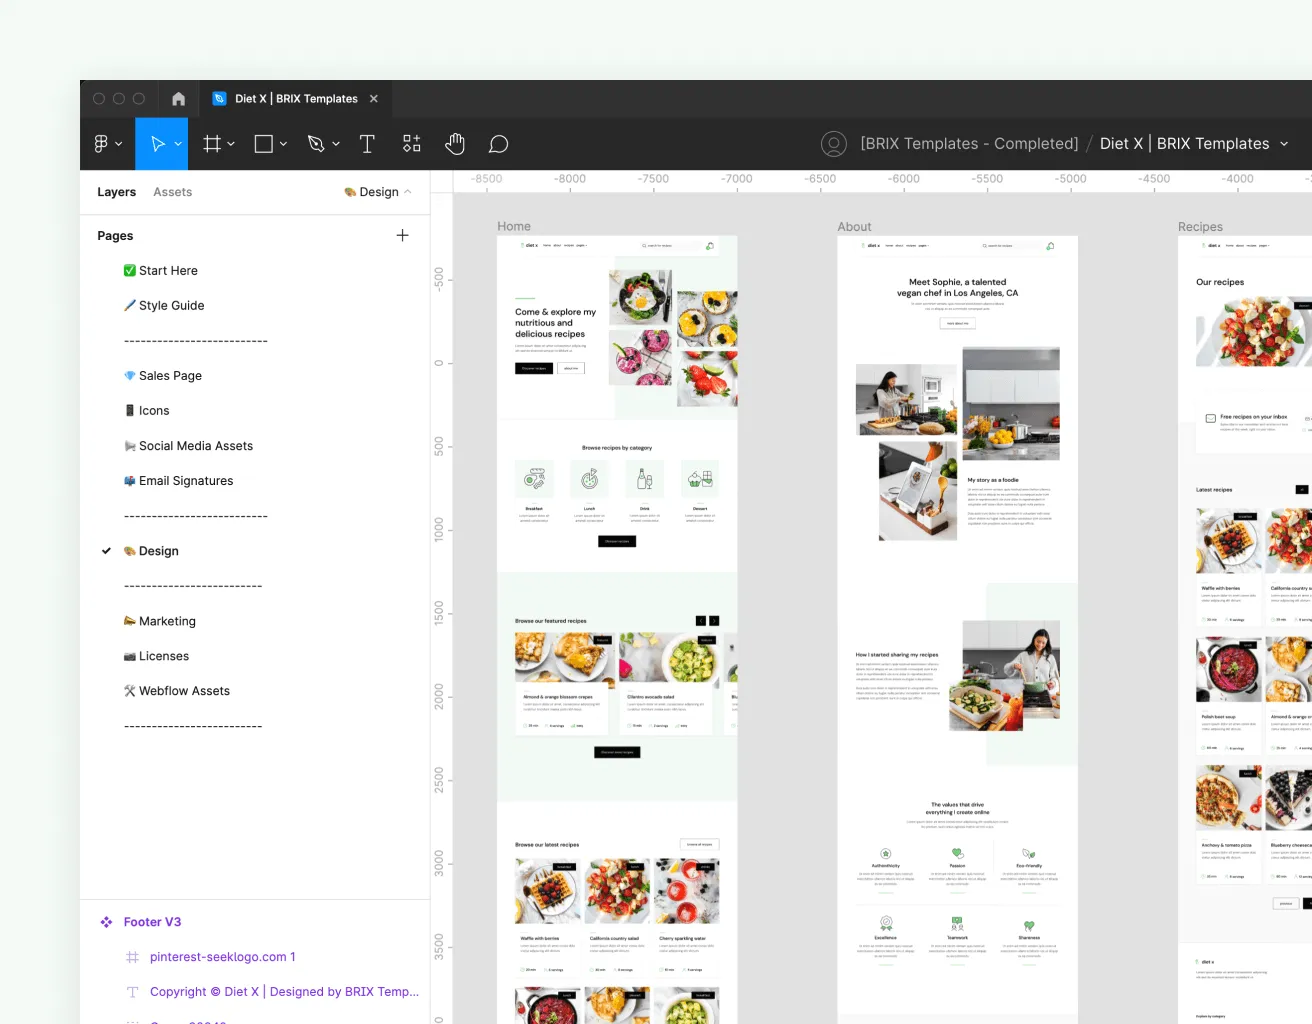
Task: Go back to files with the Home icon
Action: coord(178,98)
